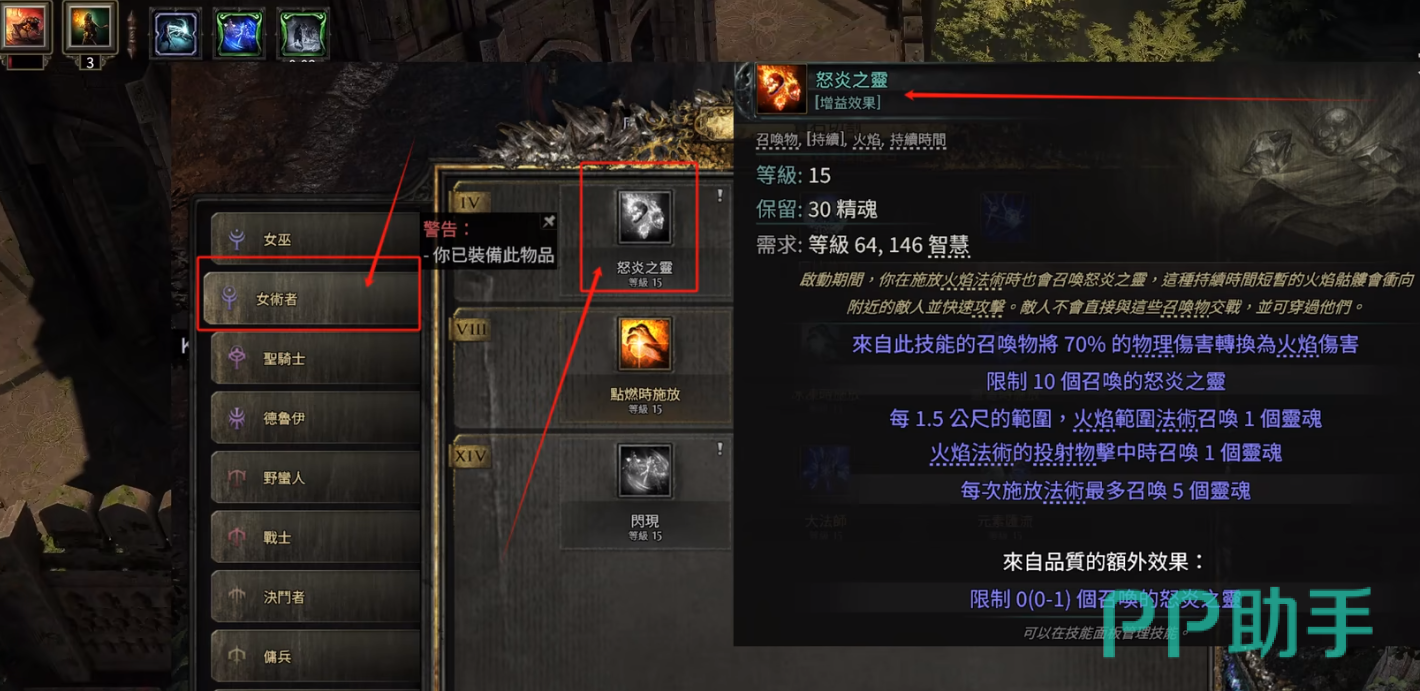Click the exclamation mark beside 怒炎之靈 gem
This screenshot has height=691, width=1420.
[719, 197]
